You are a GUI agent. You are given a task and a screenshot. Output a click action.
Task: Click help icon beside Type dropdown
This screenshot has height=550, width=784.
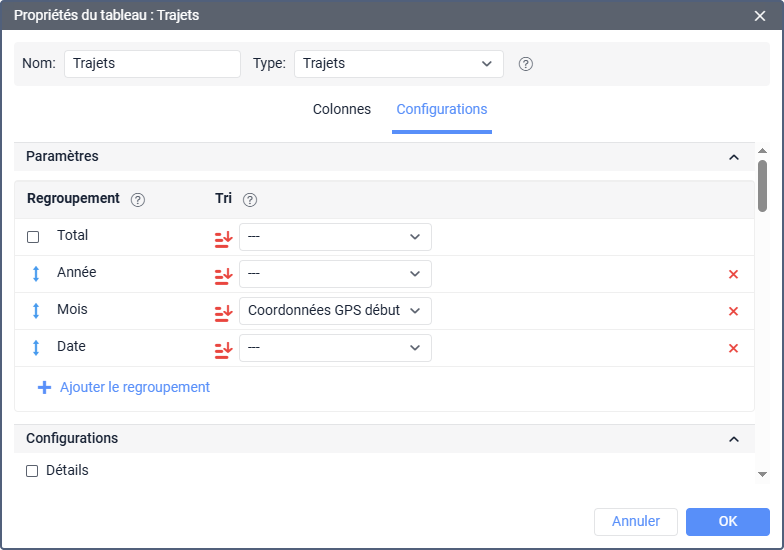point(526,64)
